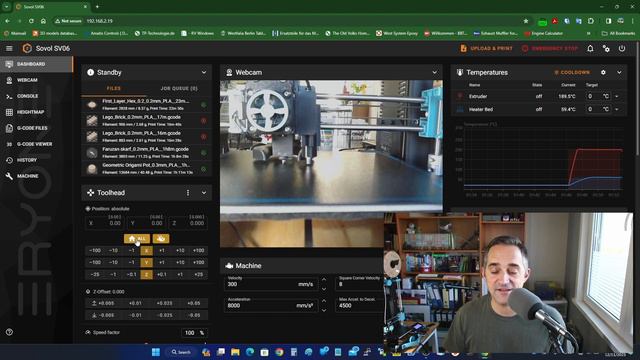Click the Velocity input field

271,283
